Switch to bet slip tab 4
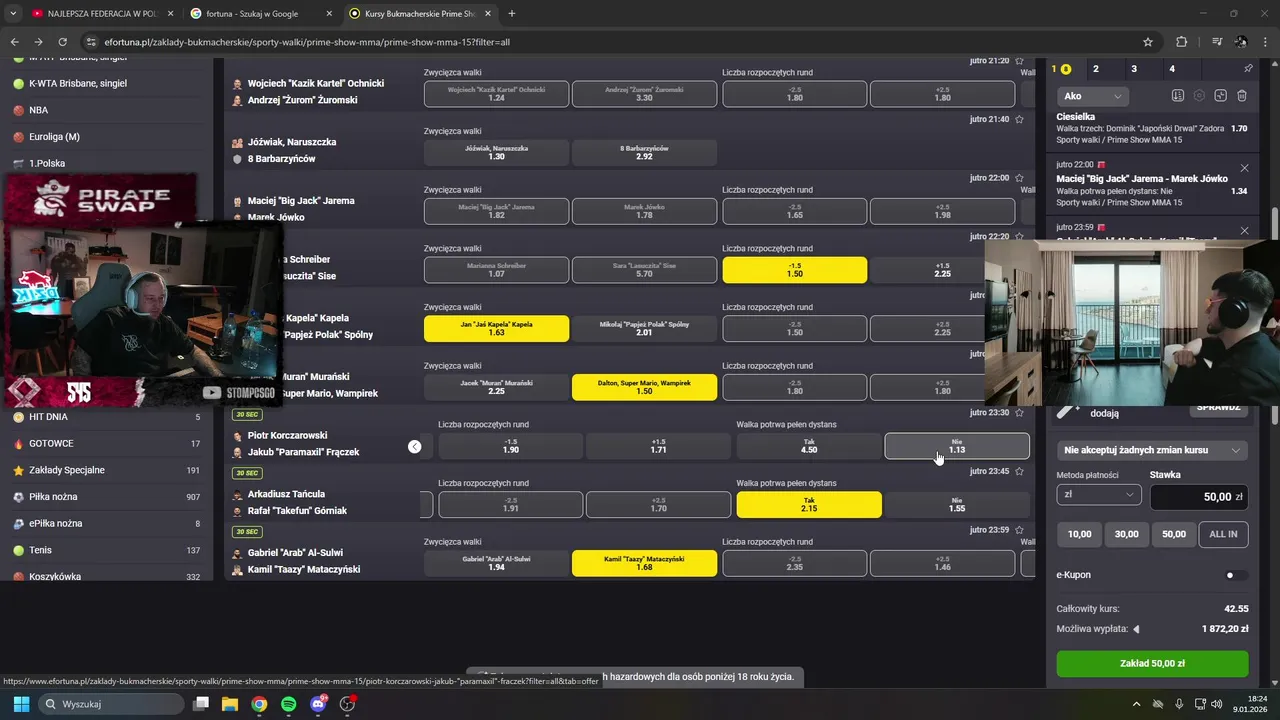 pyautogui.click(x=1172, y=69)
